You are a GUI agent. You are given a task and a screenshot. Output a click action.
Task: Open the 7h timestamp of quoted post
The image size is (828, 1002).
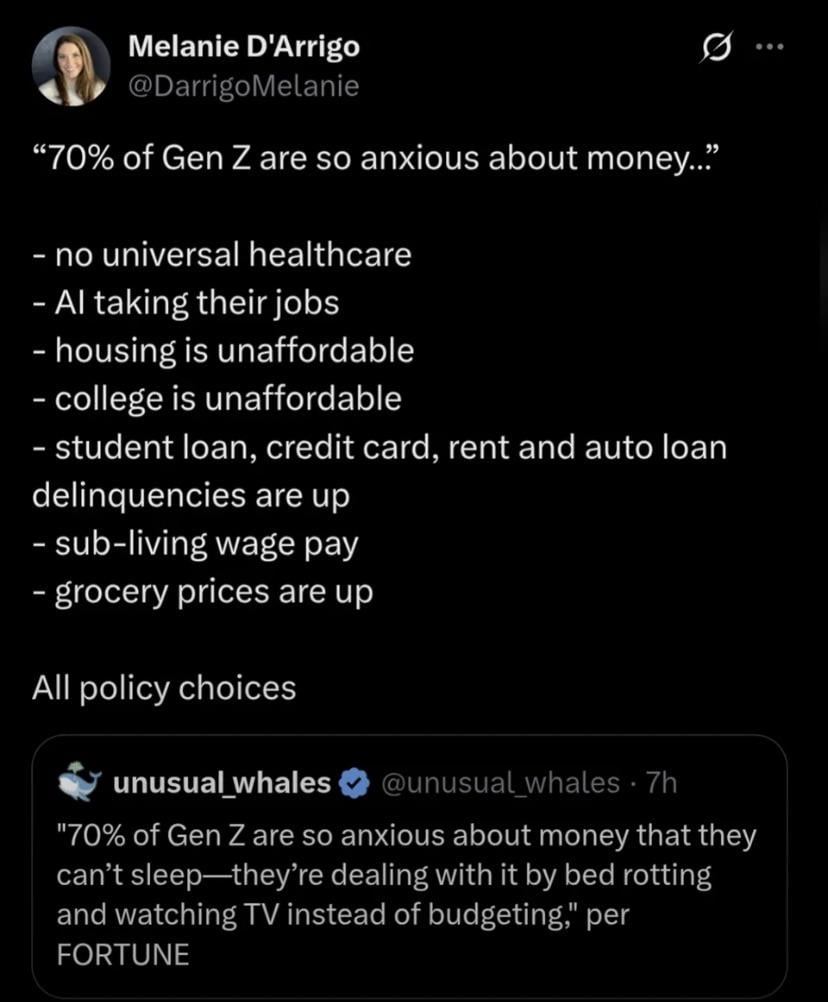(x=662, y=783)
